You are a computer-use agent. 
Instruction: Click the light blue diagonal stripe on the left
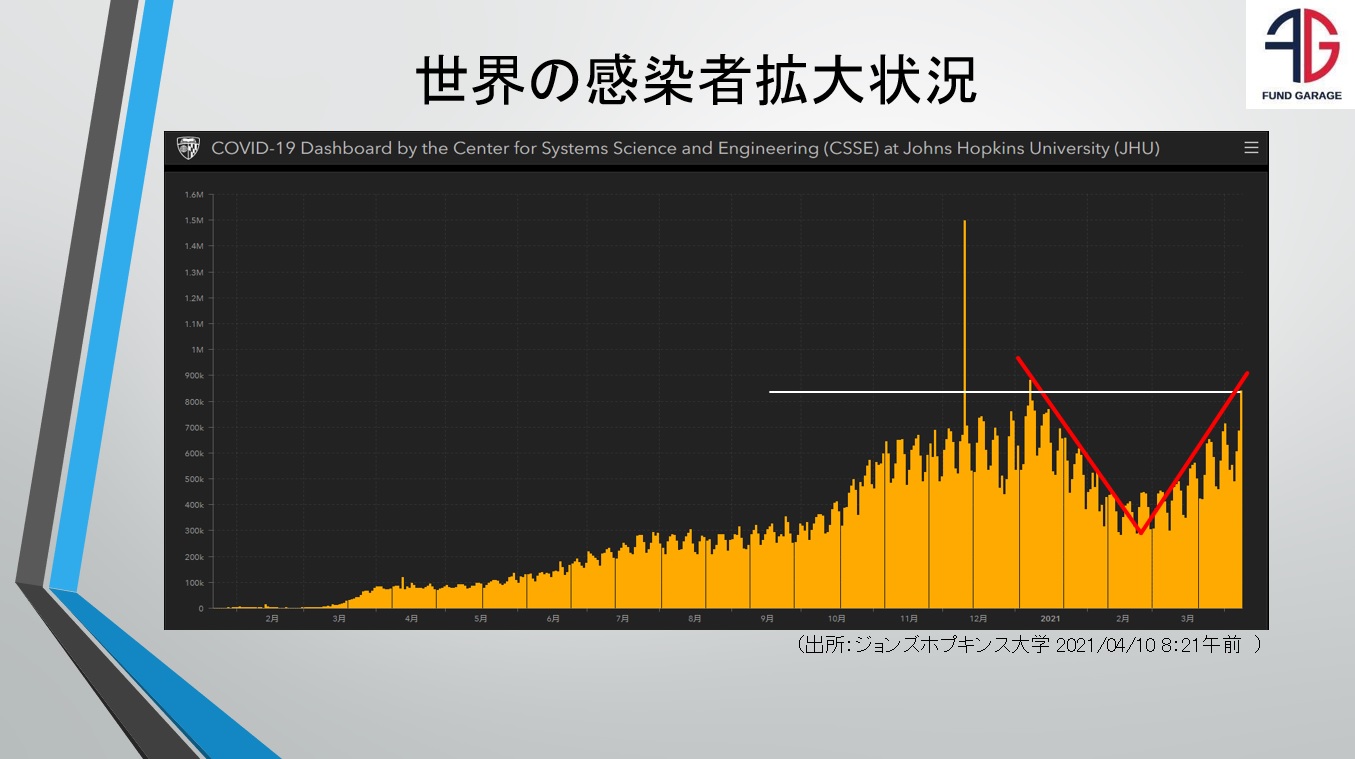pyautogui.click(x=110, y=300)
